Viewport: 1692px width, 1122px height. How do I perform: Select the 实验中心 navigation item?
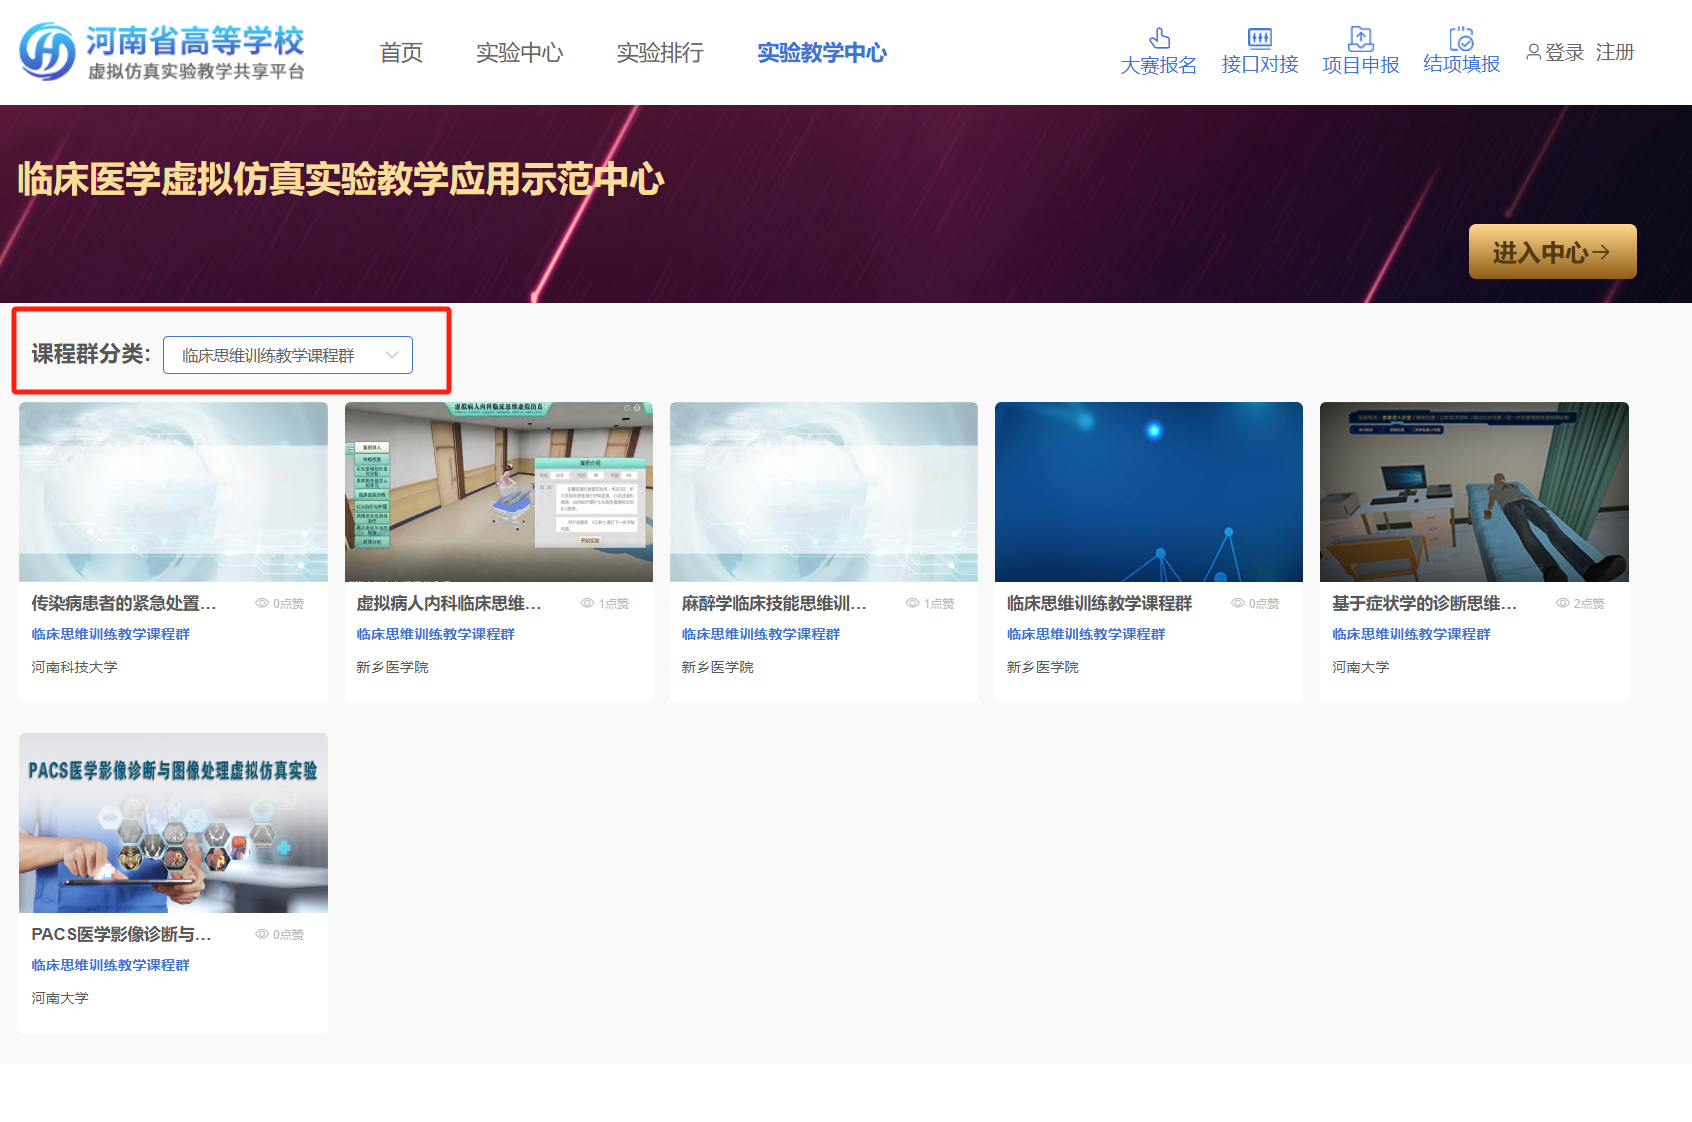click(520, 53)
